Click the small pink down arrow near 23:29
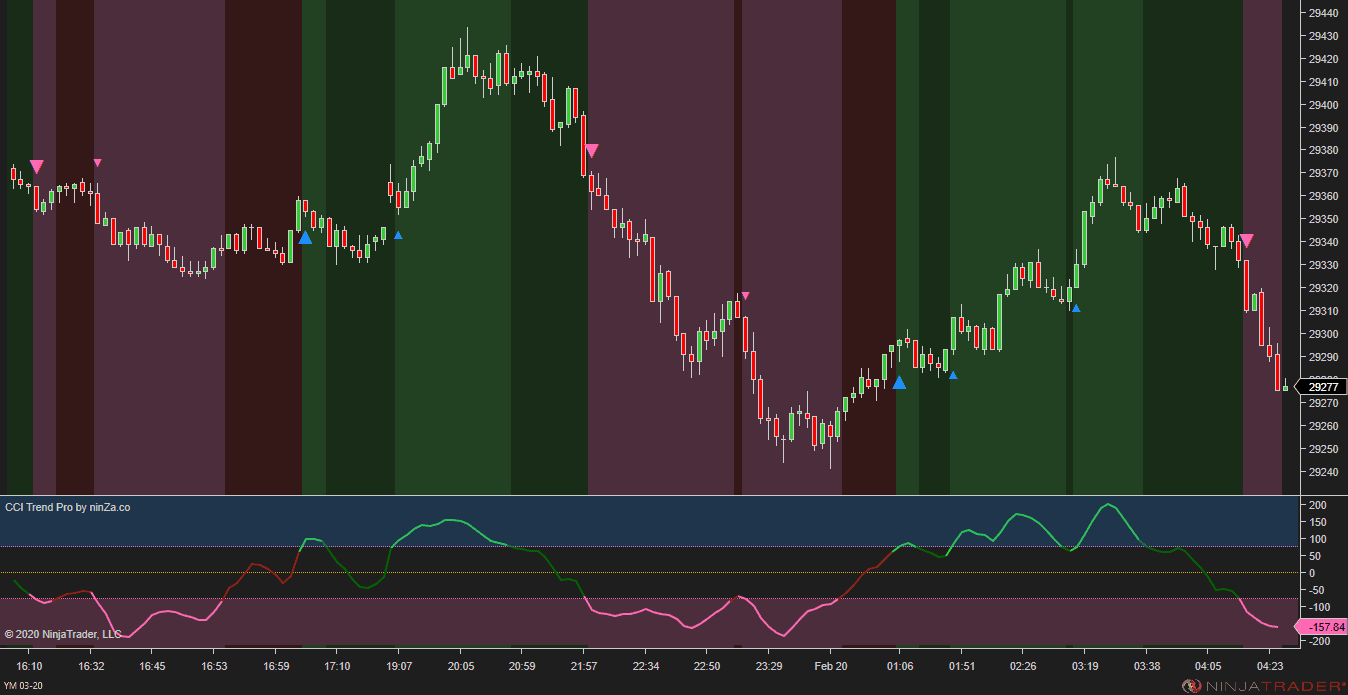This screenshot has width=1348, height=695. pos(745,295)
